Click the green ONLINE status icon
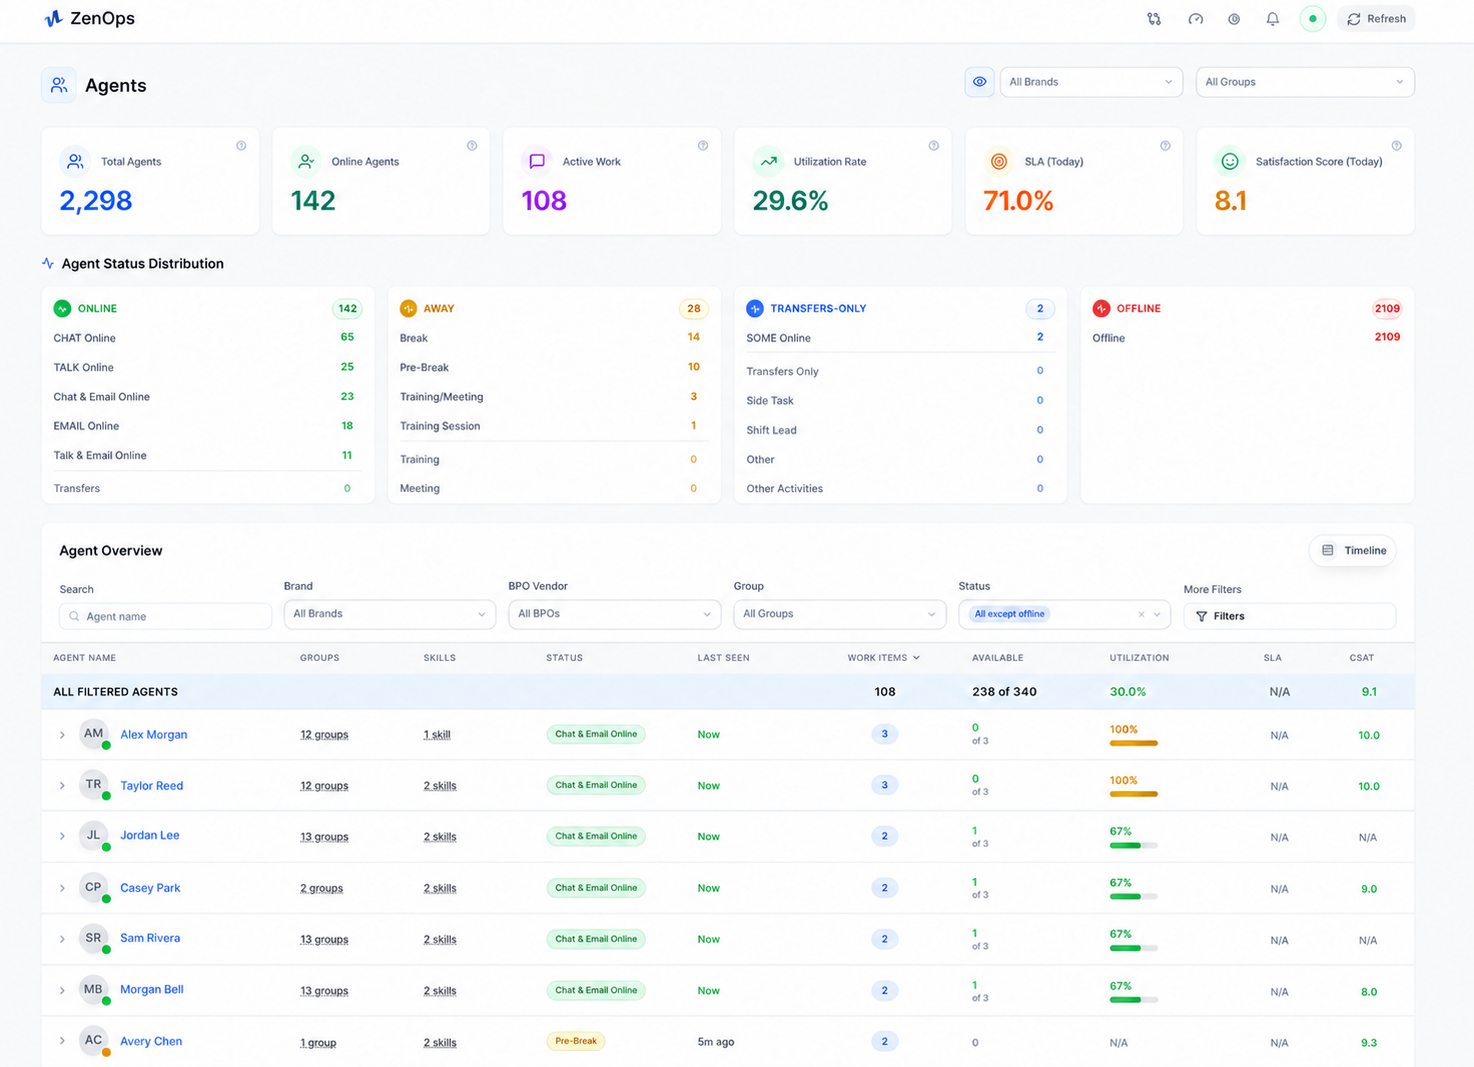 point(62,308)
